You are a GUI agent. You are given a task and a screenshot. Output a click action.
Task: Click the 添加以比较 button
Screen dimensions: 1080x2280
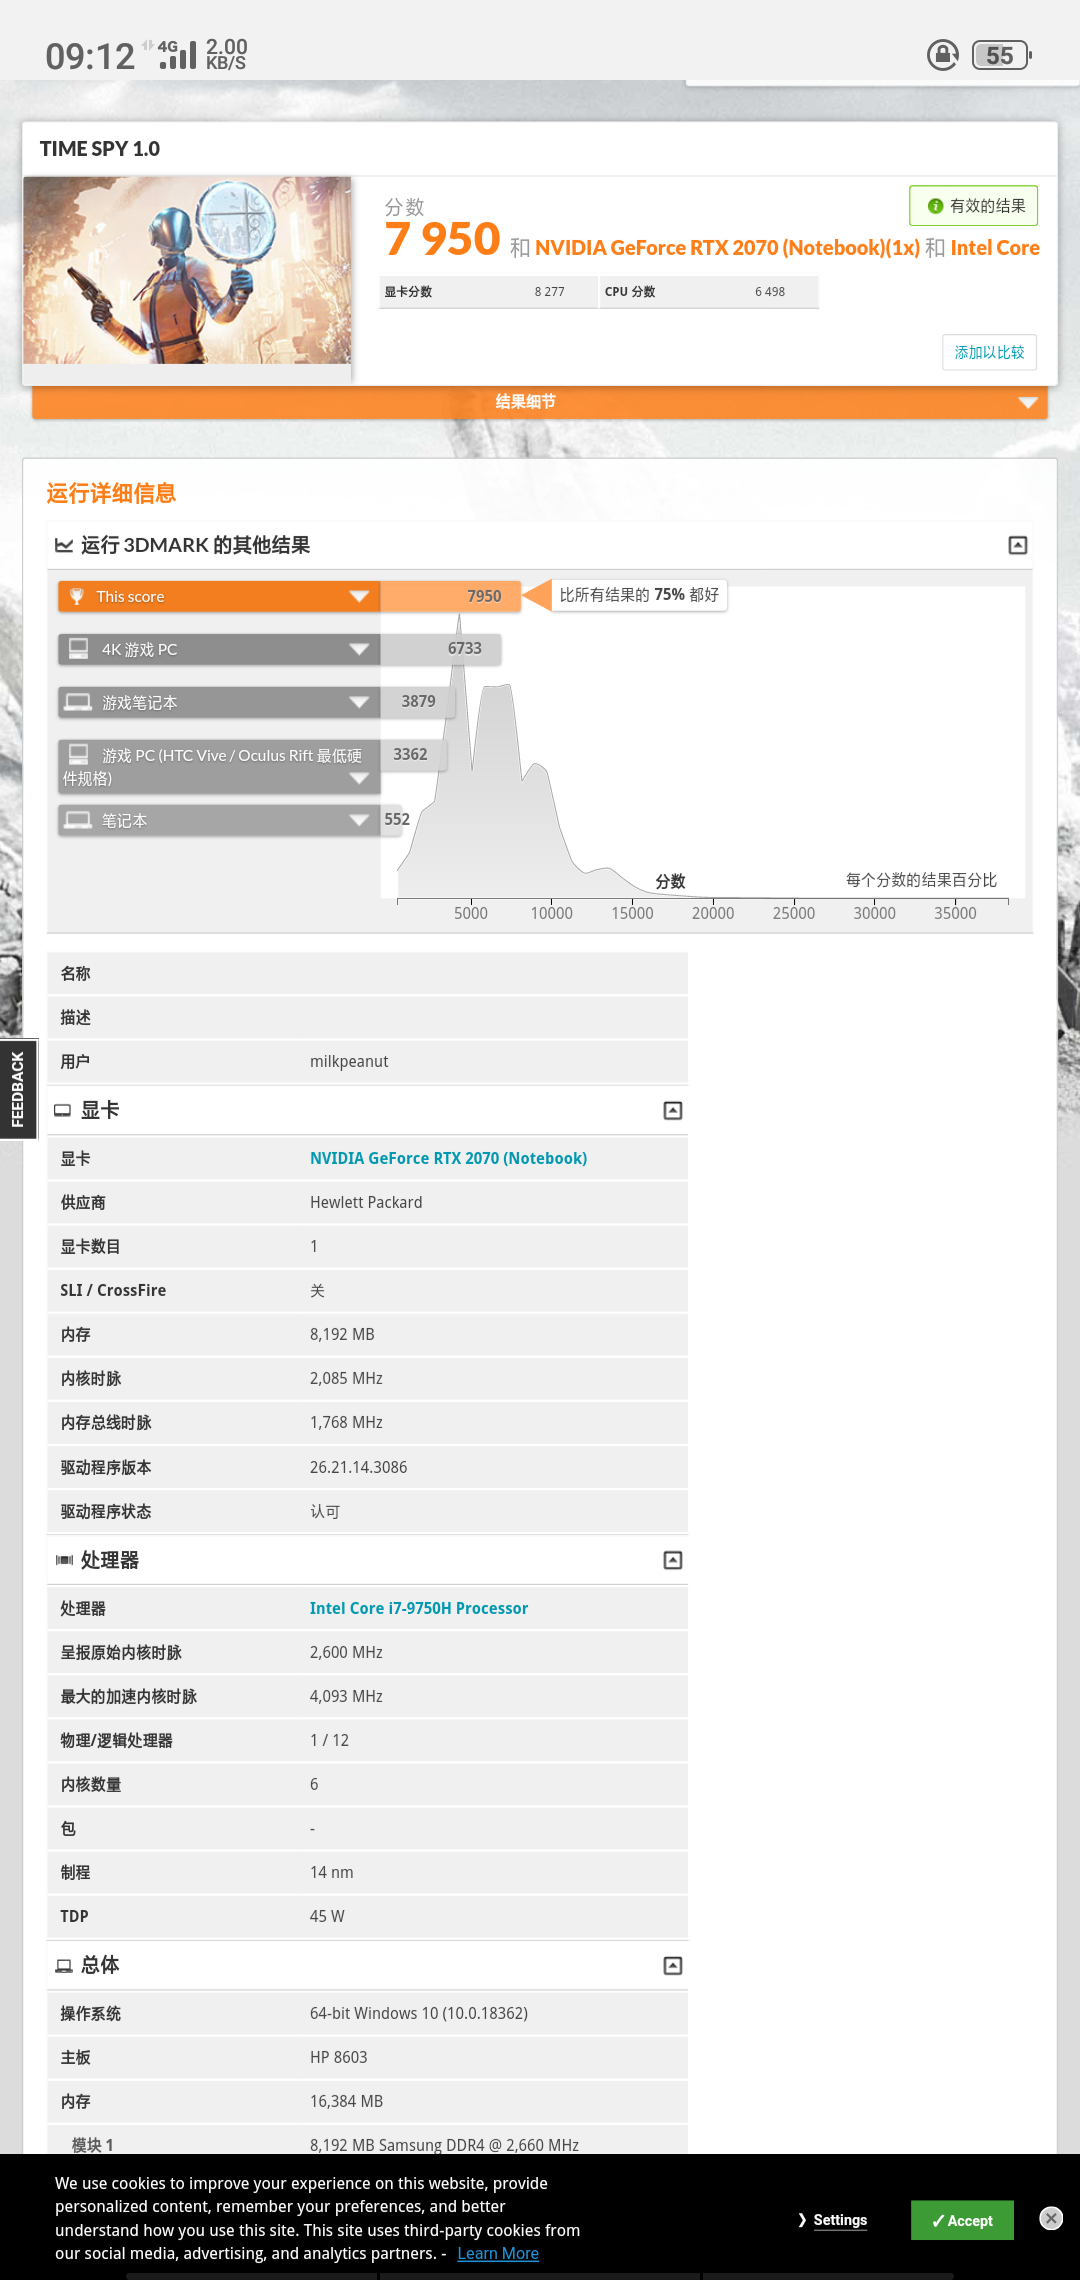coord(989,352)
